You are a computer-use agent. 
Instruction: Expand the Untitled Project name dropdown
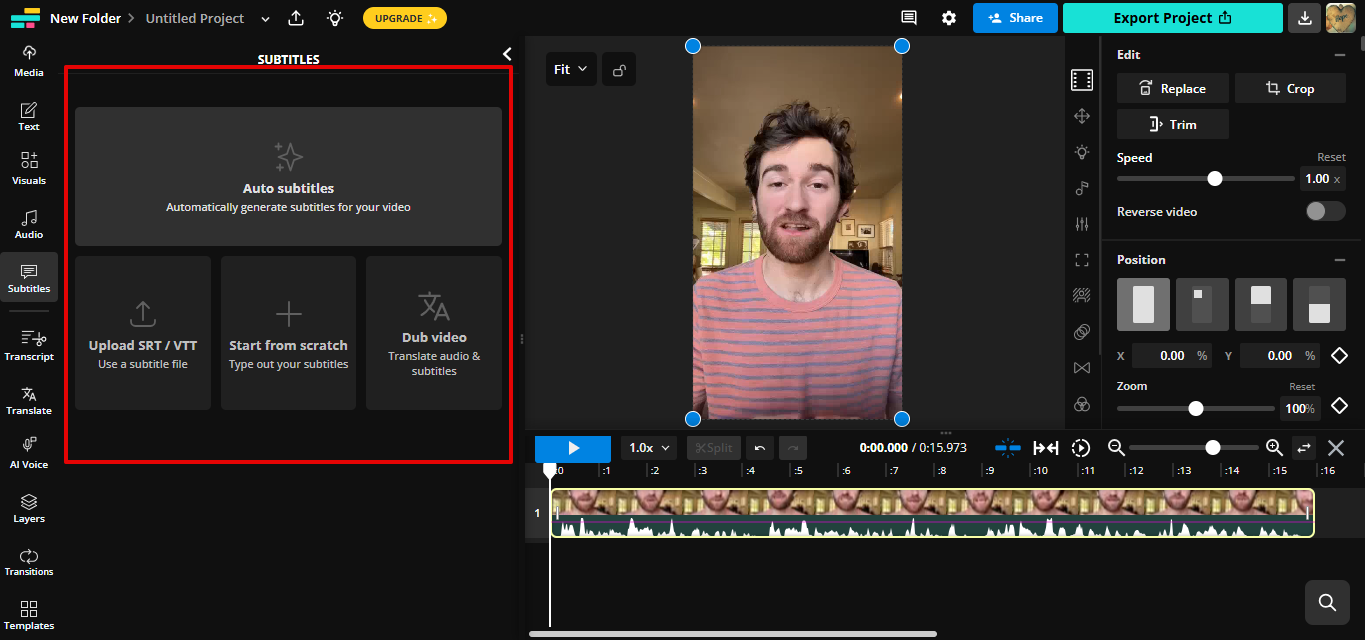tap(264, 18)
